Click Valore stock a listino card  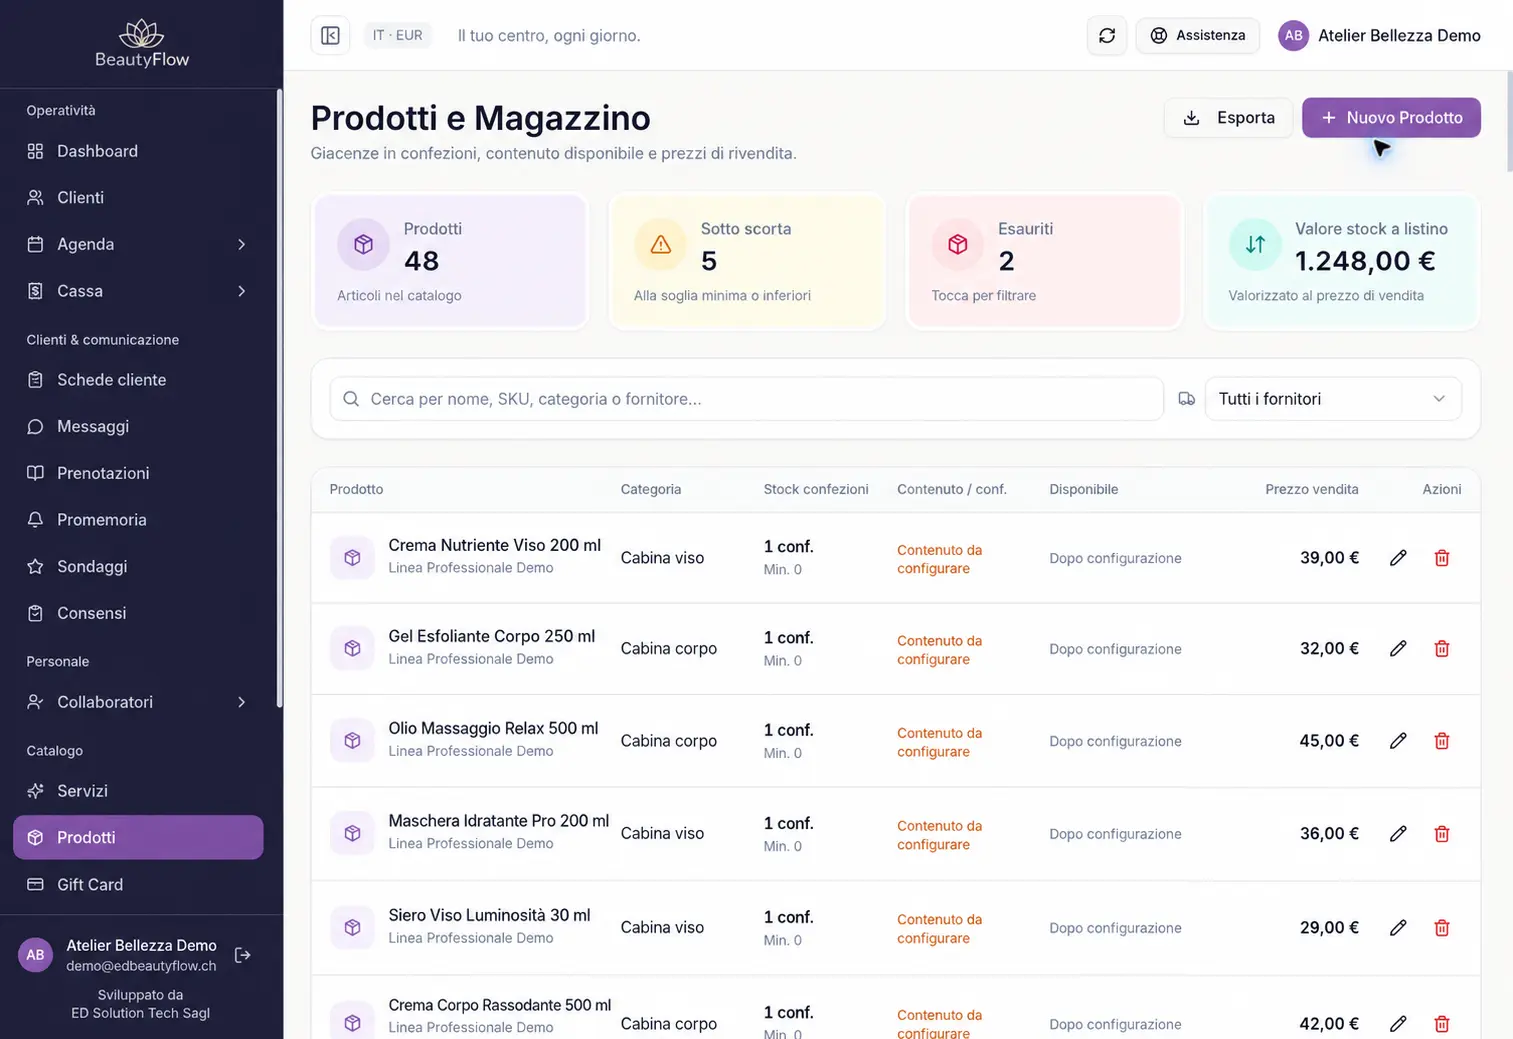[1341, 261]
